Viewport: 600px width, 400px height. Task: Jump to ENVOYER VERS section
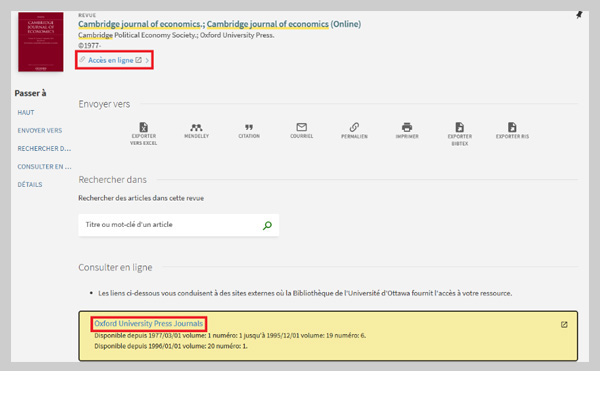point(40,131)
